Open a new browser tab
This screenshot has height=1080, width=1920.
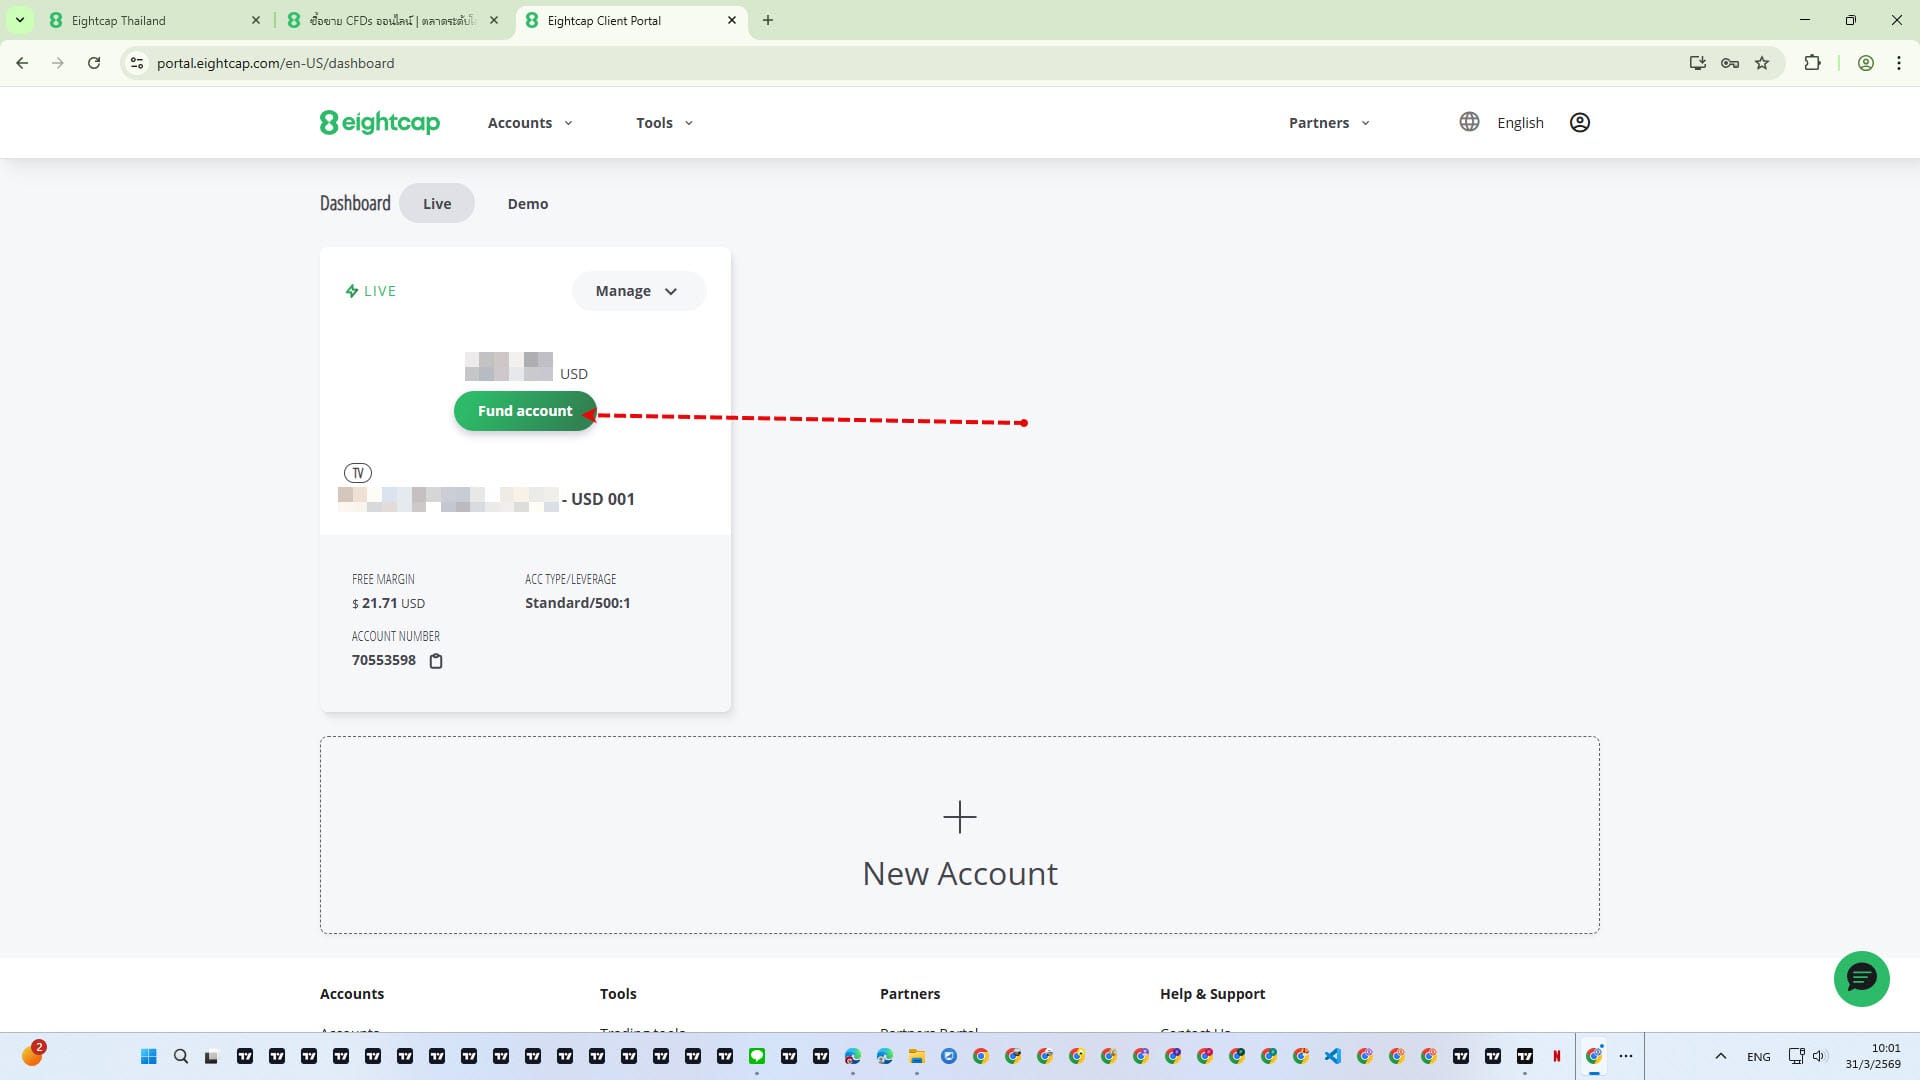click(x=768, y=20)
